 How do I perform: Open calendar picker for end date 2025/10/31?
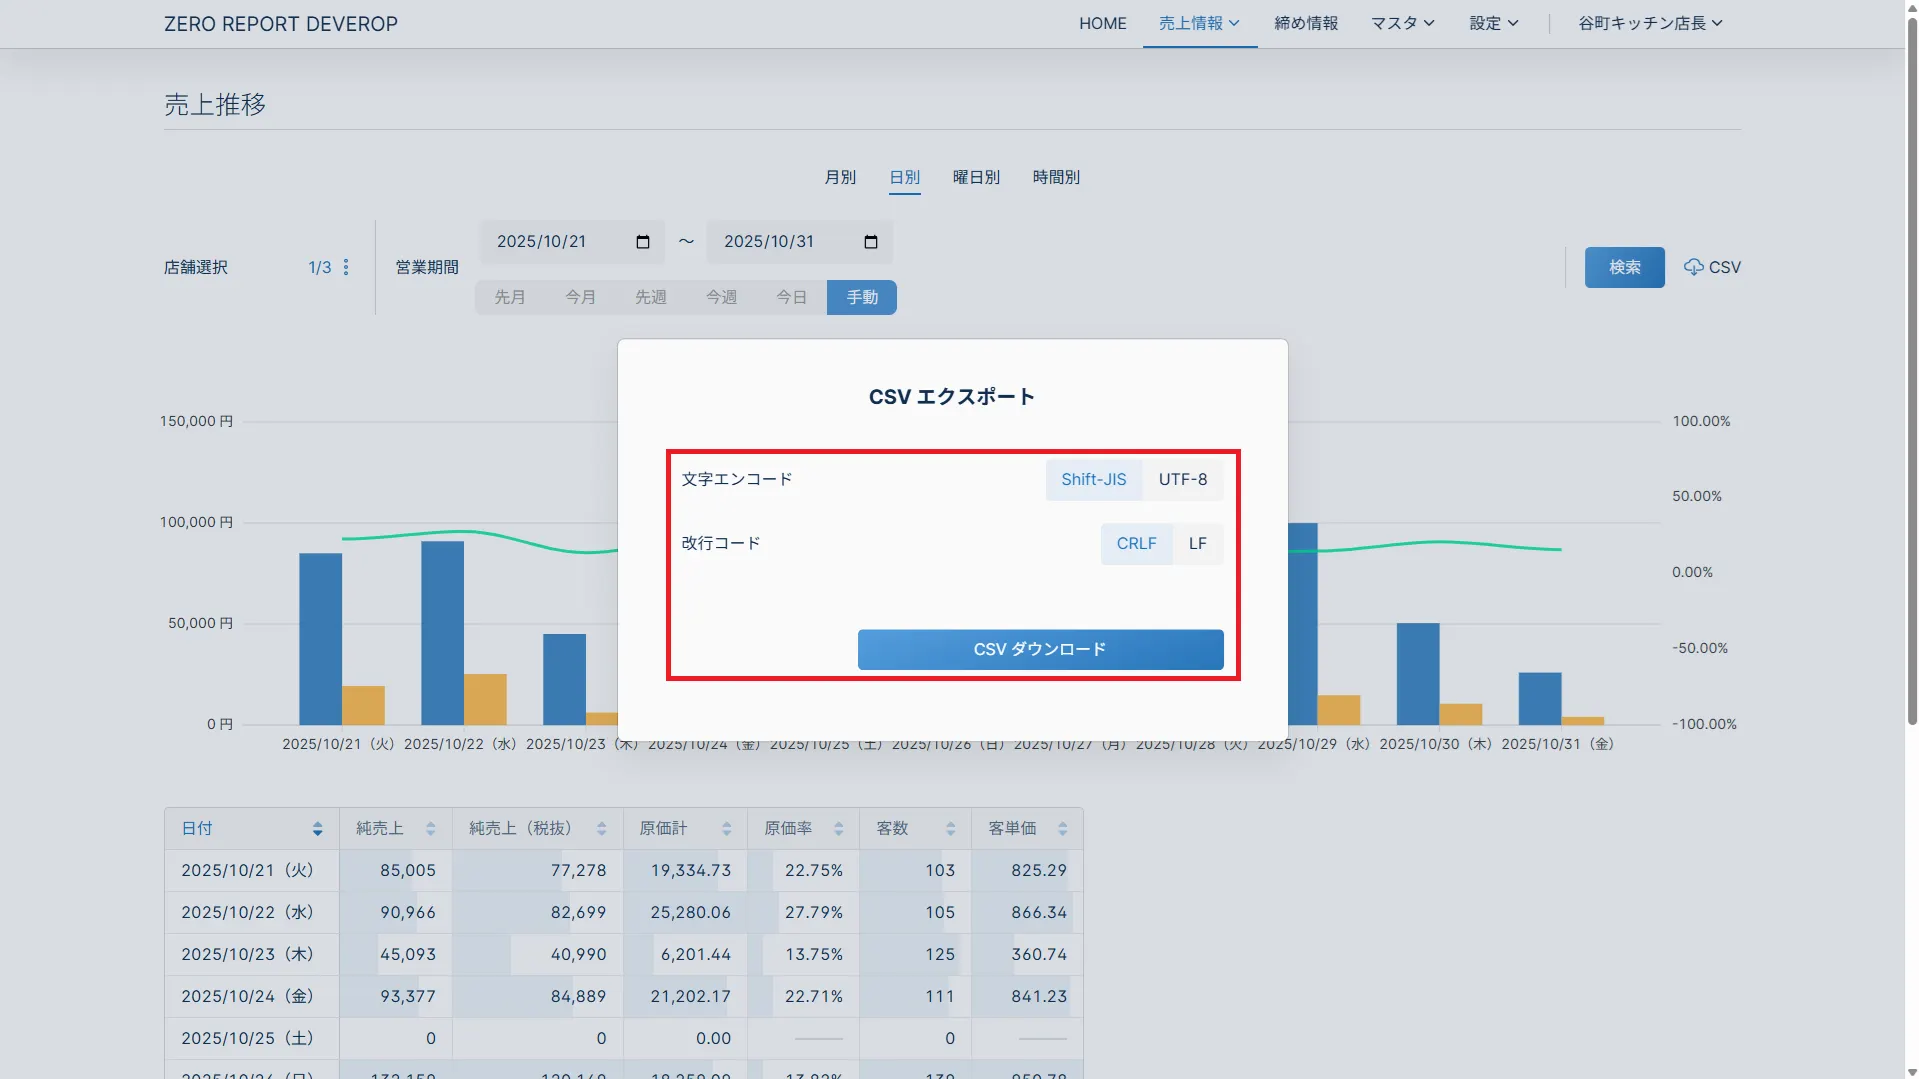[870, 242]
